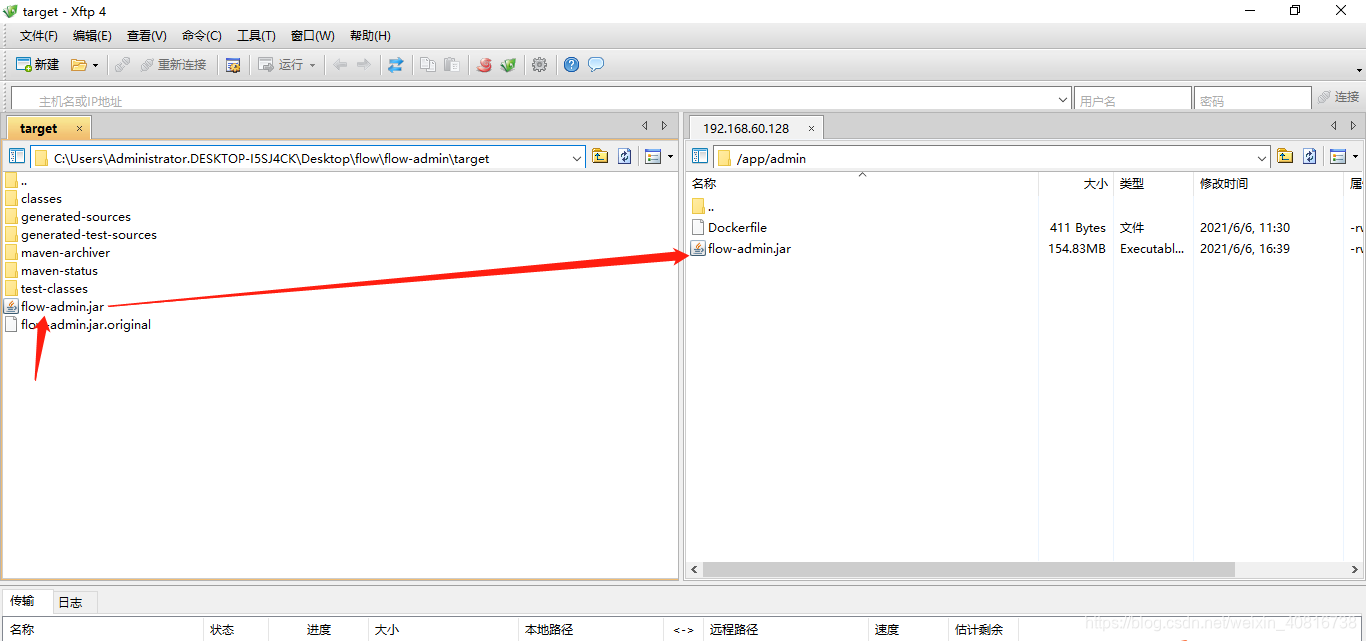Click the paste toolbar icon
The image size is (1366, 641).
click(452, 65)
